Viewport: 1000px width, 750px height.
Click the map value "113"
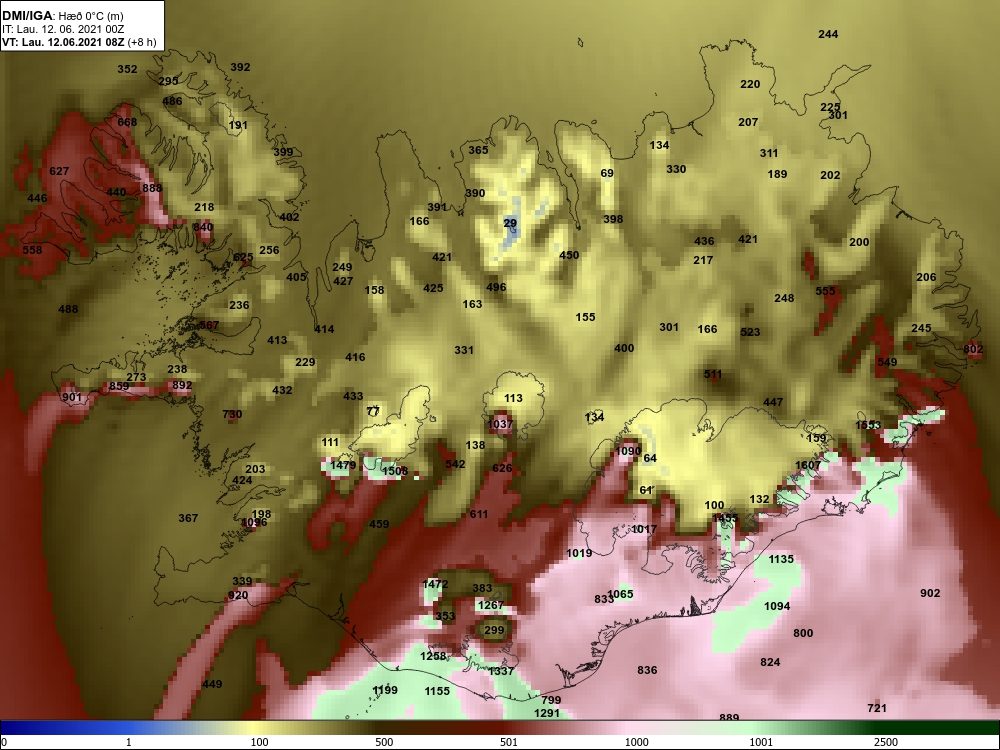(x=513, y=399)
